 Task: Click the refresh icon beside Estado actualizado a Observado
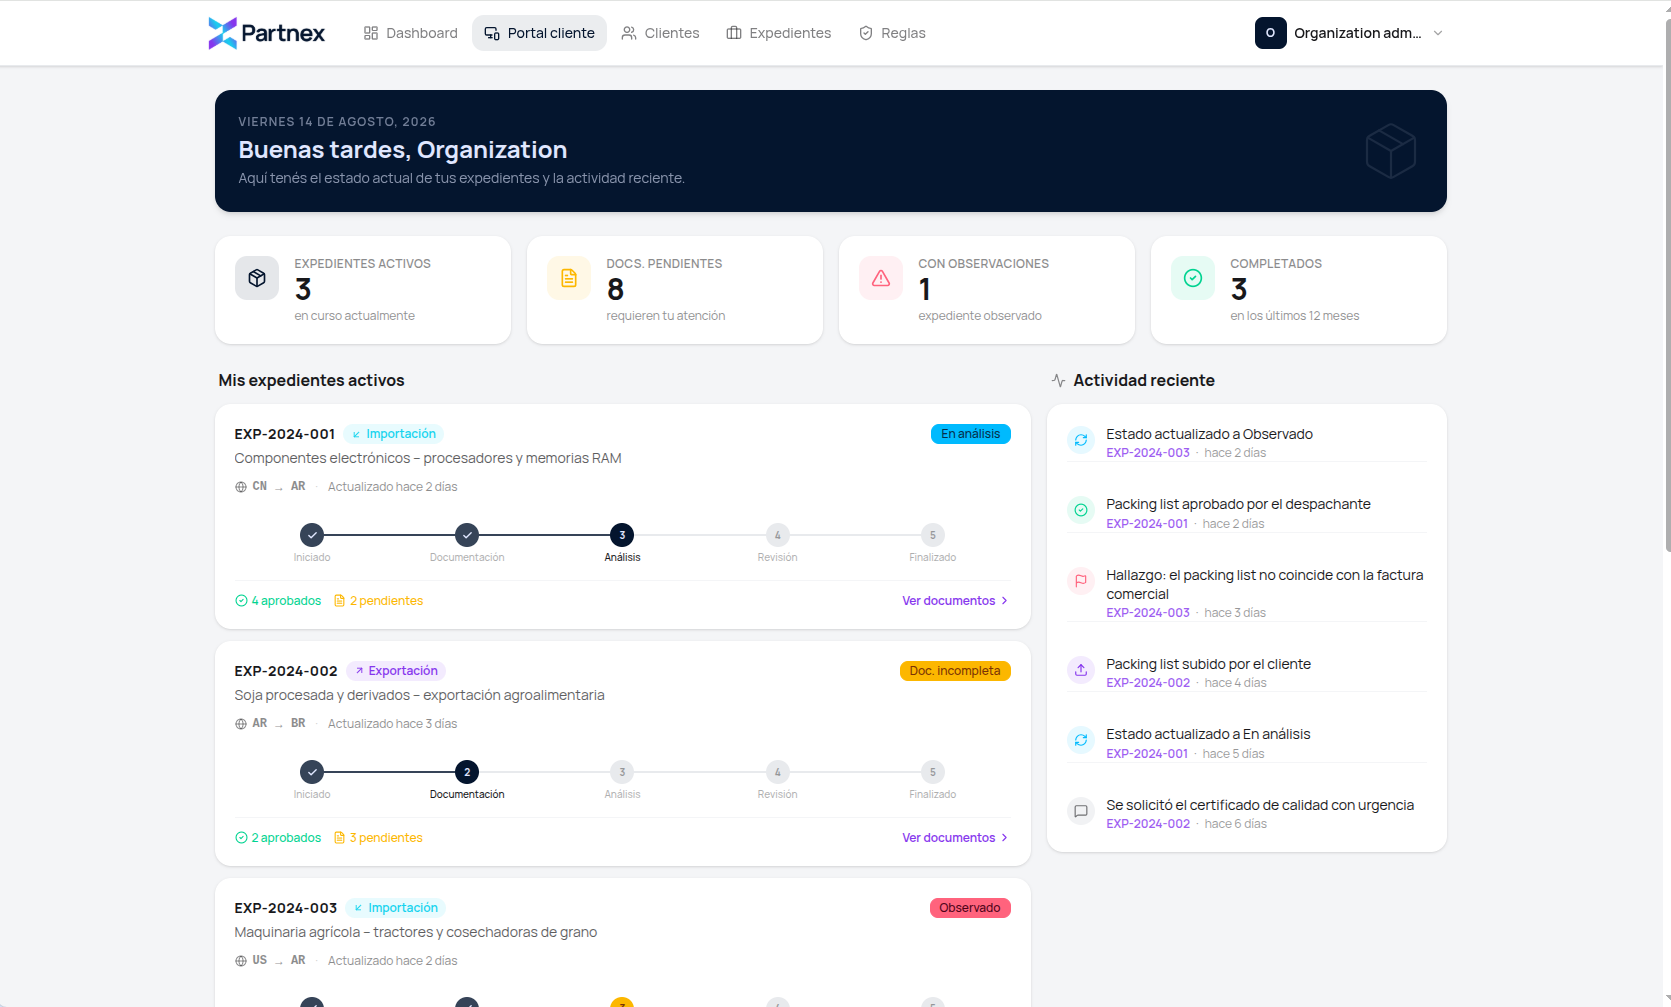pyautogui.click(x=1081, y=440)
